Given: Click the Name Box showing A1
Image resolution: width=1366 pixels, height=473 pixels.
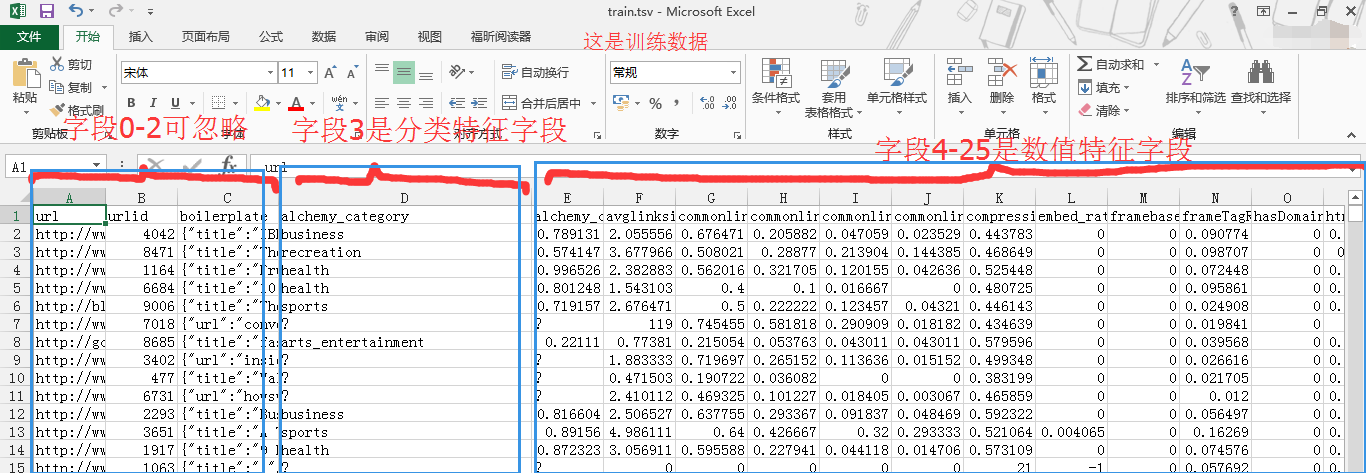Looking at the screenshot, I should (x=56, y=167).
